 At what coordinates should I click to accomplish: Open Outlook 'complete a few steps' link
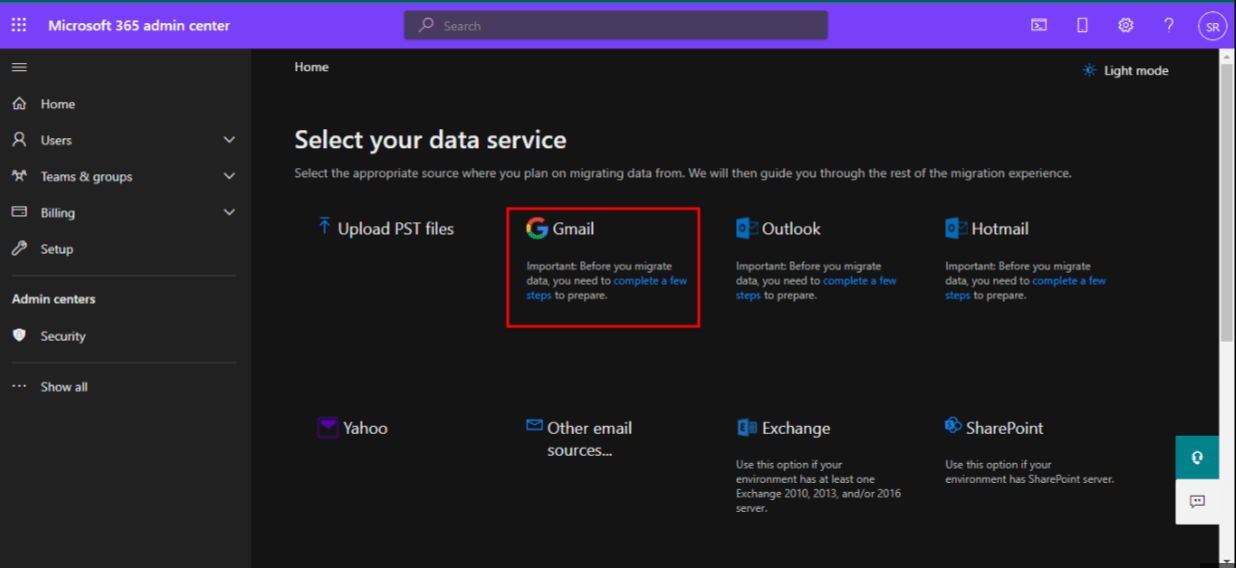click(x=860, y=281)
